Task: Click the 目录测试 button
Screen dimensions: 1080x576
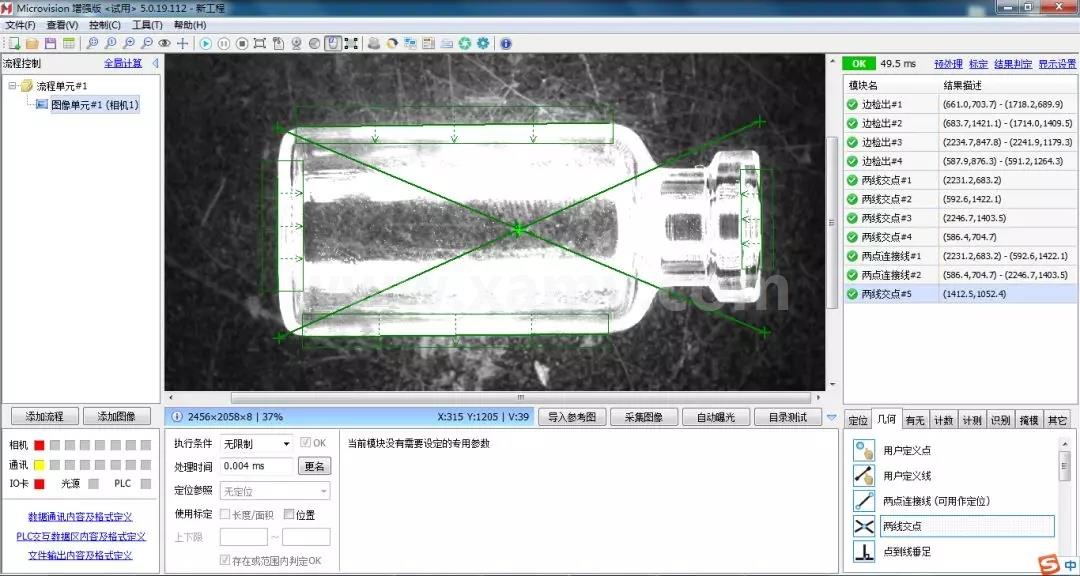Action: pos(788,417)
